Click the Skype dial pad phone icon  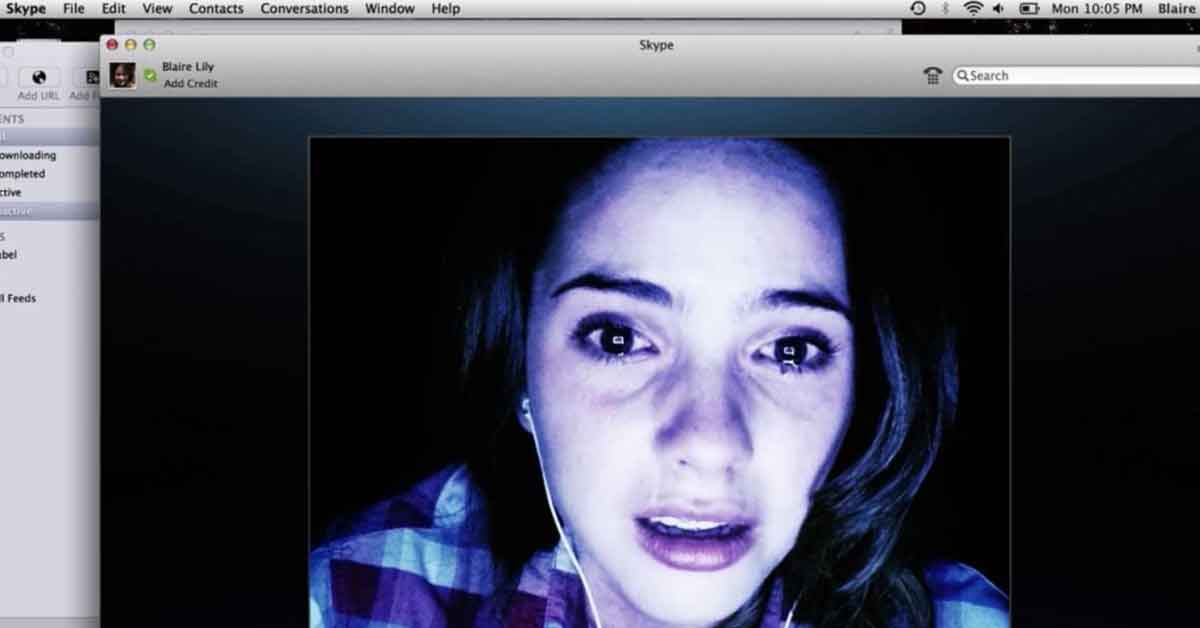click(x=932, y=76)
